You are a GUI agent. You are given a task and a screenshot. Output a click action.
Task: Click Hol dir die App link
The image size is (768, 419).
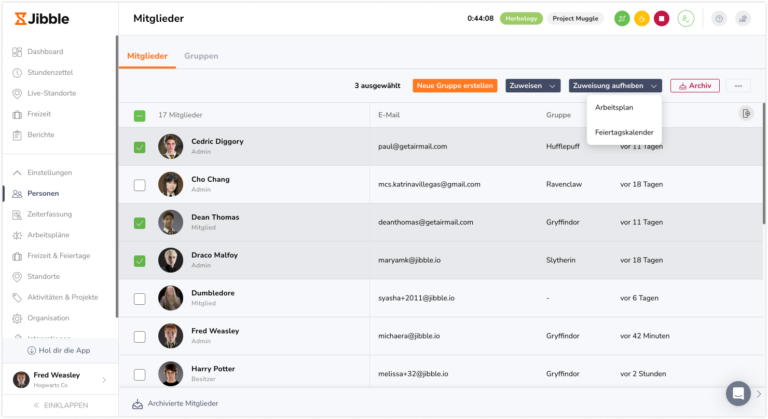tap(59, 350)
